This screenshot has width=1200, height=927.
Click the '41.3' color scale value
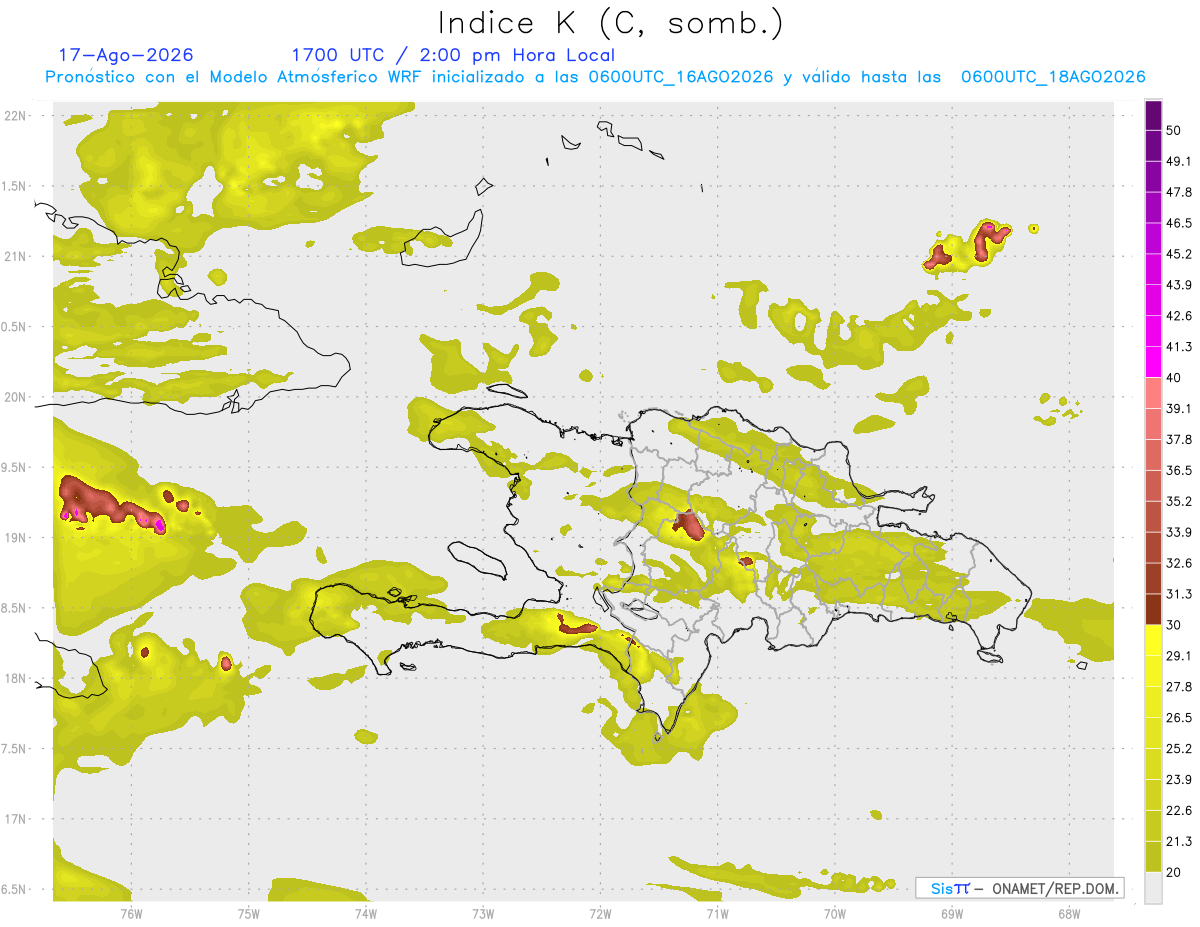[1179, 347]
